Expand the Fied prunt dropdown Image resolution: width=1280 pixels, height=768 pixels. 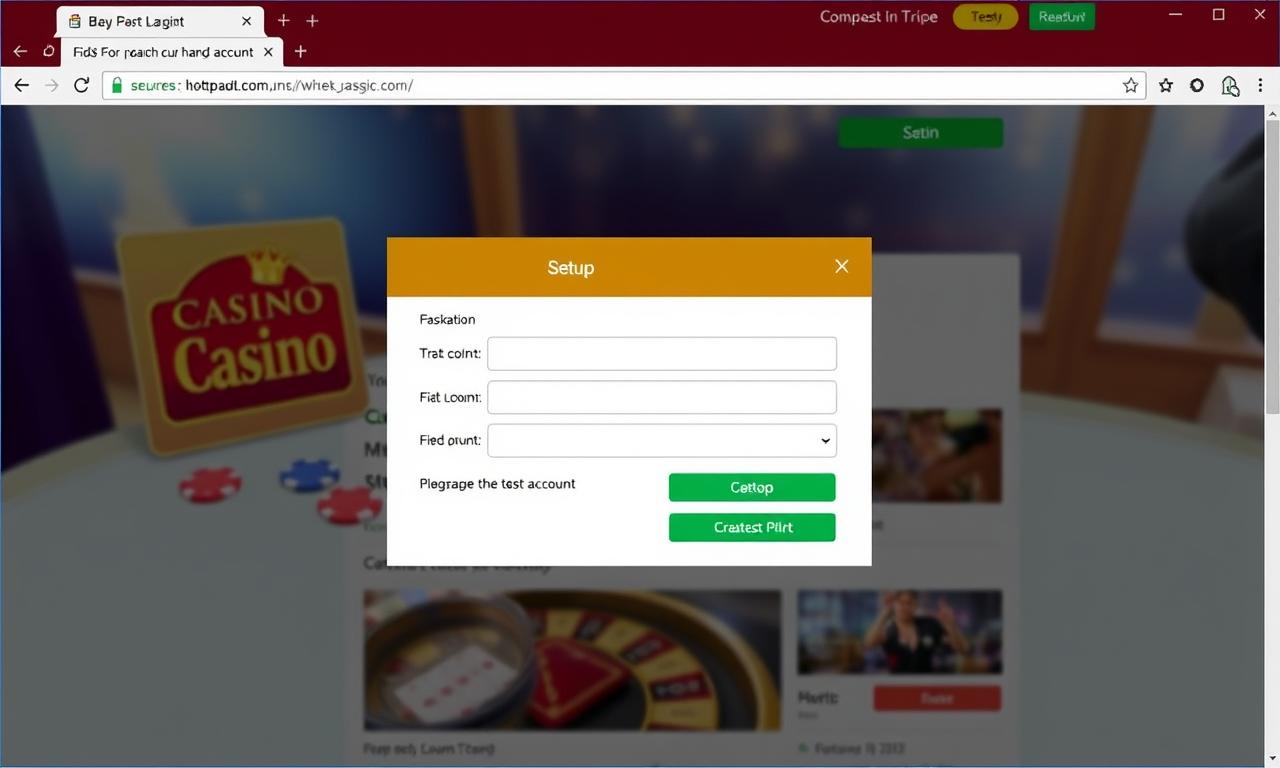click(x=661, y=440)
